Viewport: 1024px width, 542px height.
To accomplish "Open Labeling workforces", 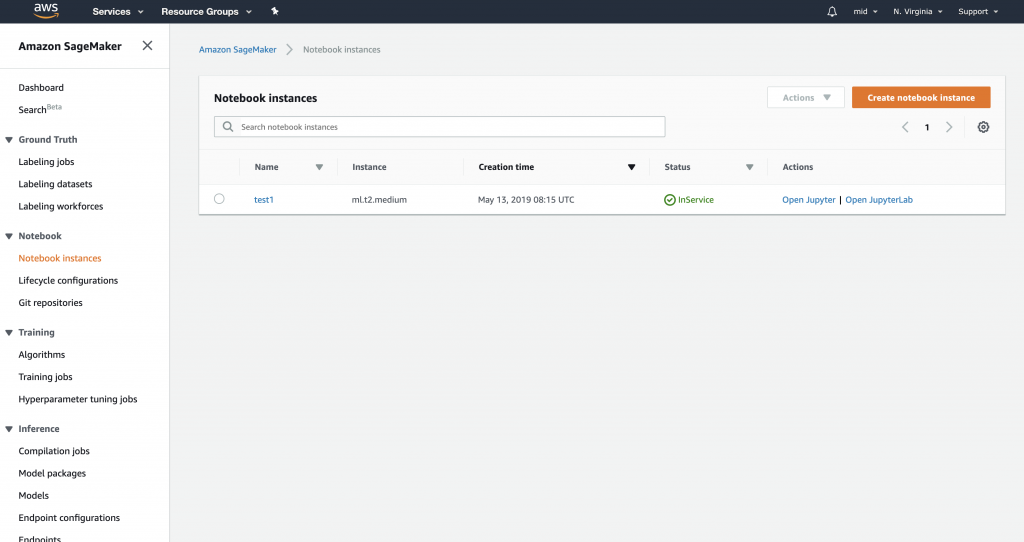I will click(x=61, y=206).
